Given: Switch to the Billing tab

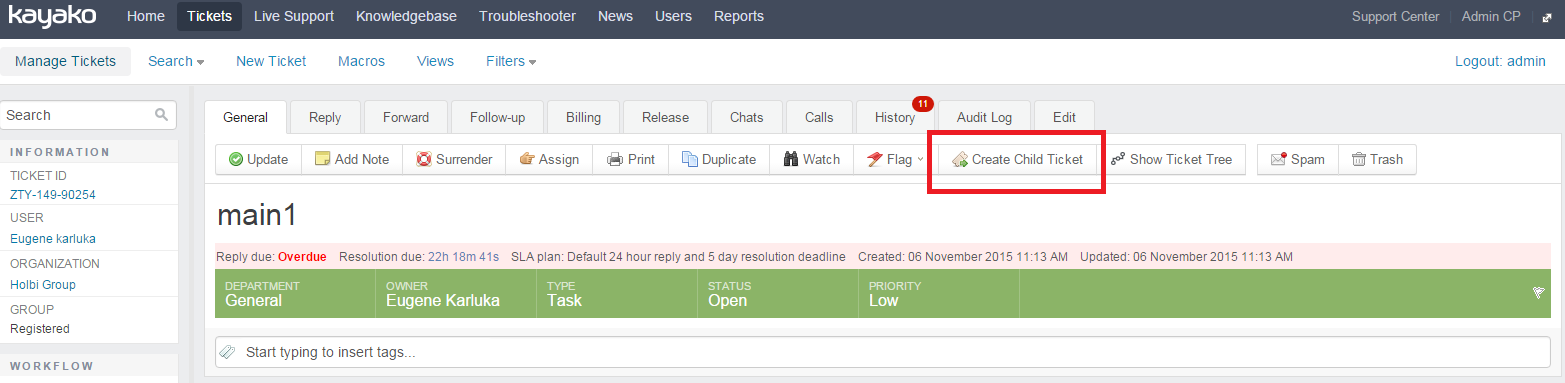Looking at the screenshot, I should coord(583,117).
